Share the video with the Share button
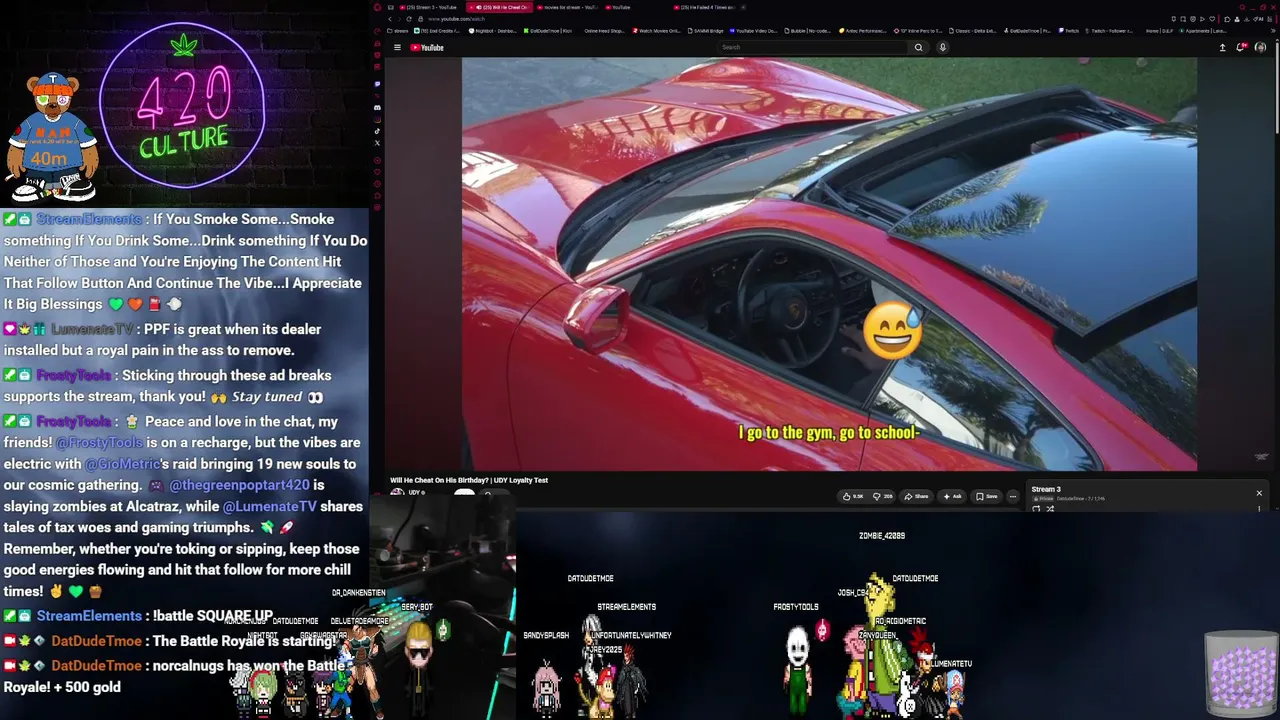 tap(916, 496)
